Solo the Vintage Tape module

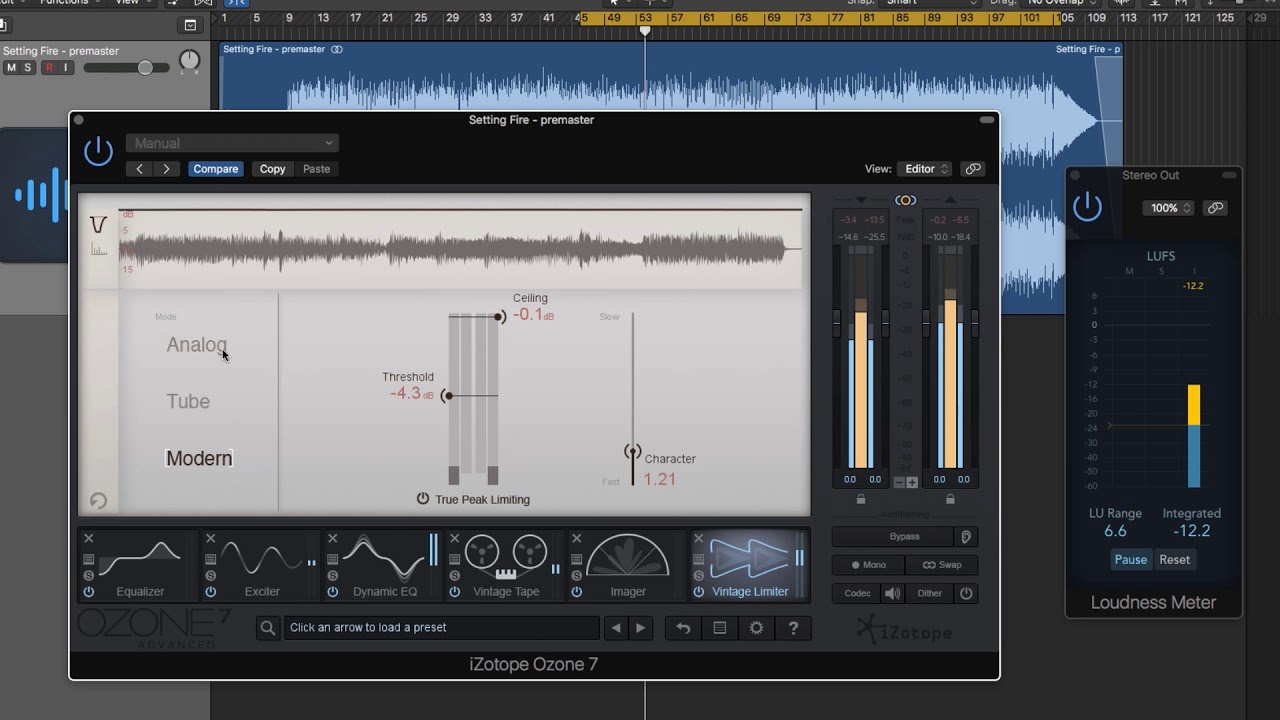pyautogui.click(x=455, y=576)
